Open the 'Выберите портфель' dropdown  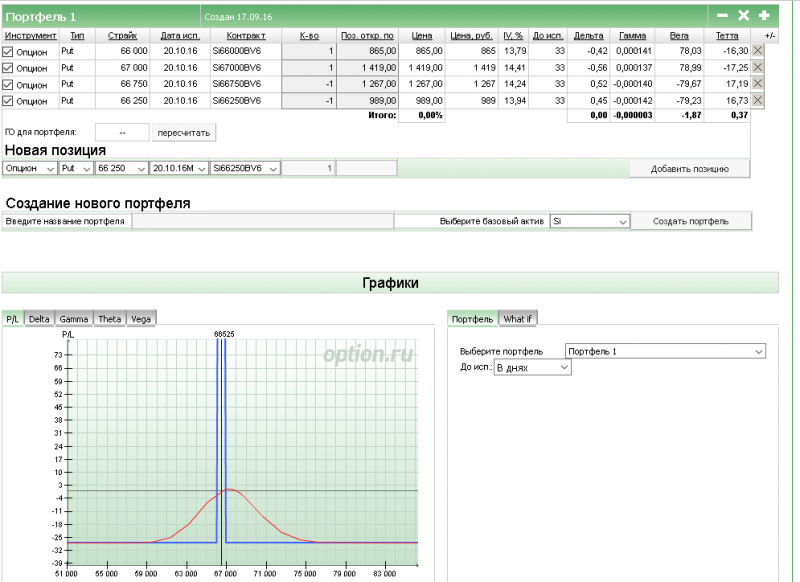click(x=665, y=352)
